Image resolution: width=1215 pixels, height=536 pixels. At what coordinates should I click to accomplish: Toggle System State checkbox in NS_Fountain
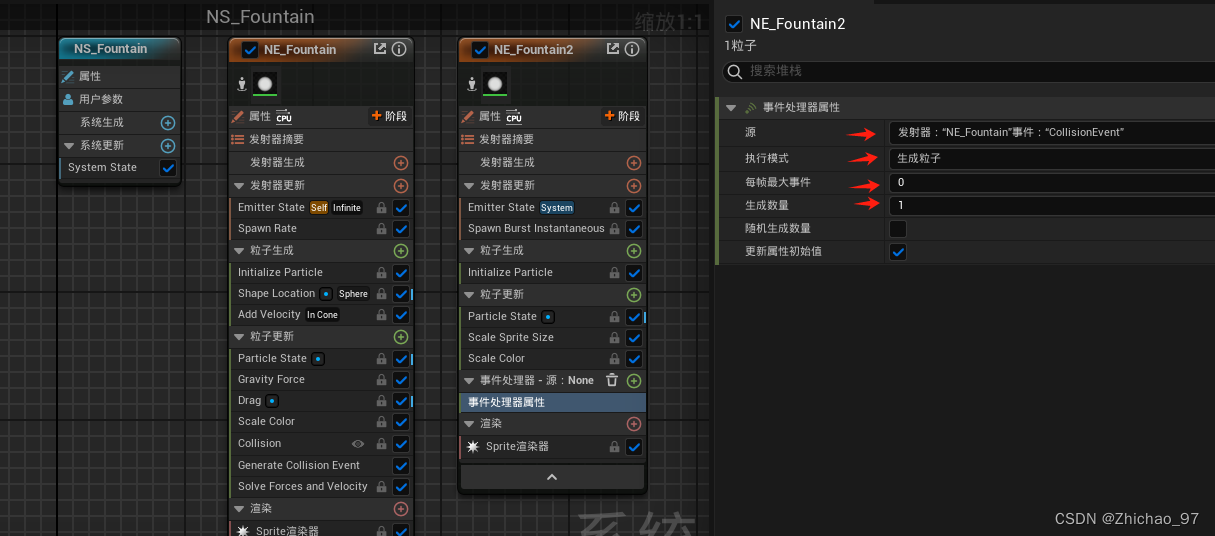tap(168, 168)
